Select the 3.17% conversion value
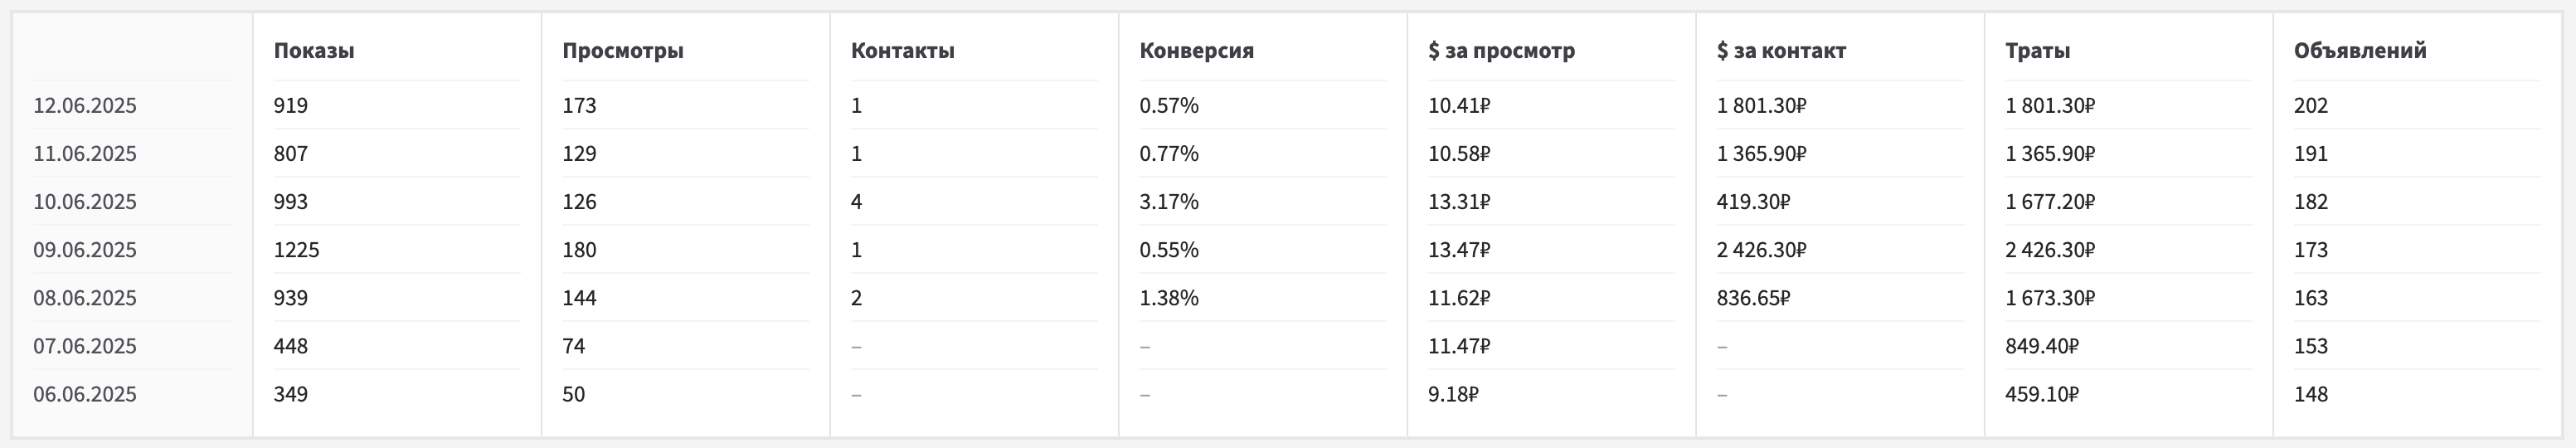The width and height of the screenshot is (2576, 448). [x=1169, y=201]
